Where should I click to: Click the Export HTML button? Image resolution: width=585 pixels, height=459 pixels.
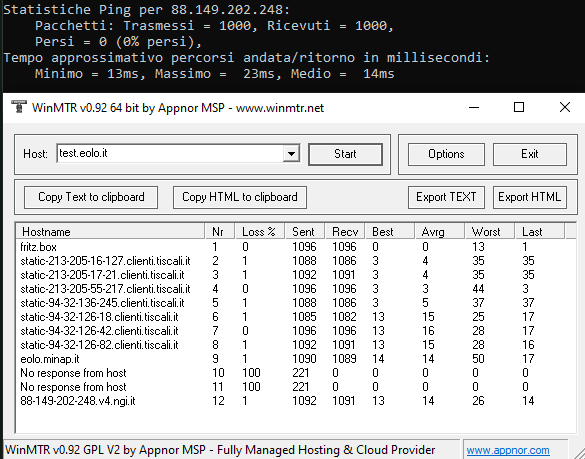coord(530,197)
